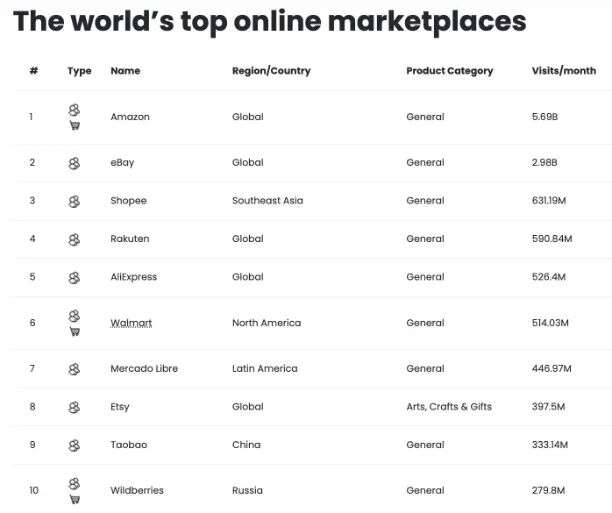Screen dimensions: 612x513
Task: Select the Mercado Libre name entry
Action: coord(144,369)
